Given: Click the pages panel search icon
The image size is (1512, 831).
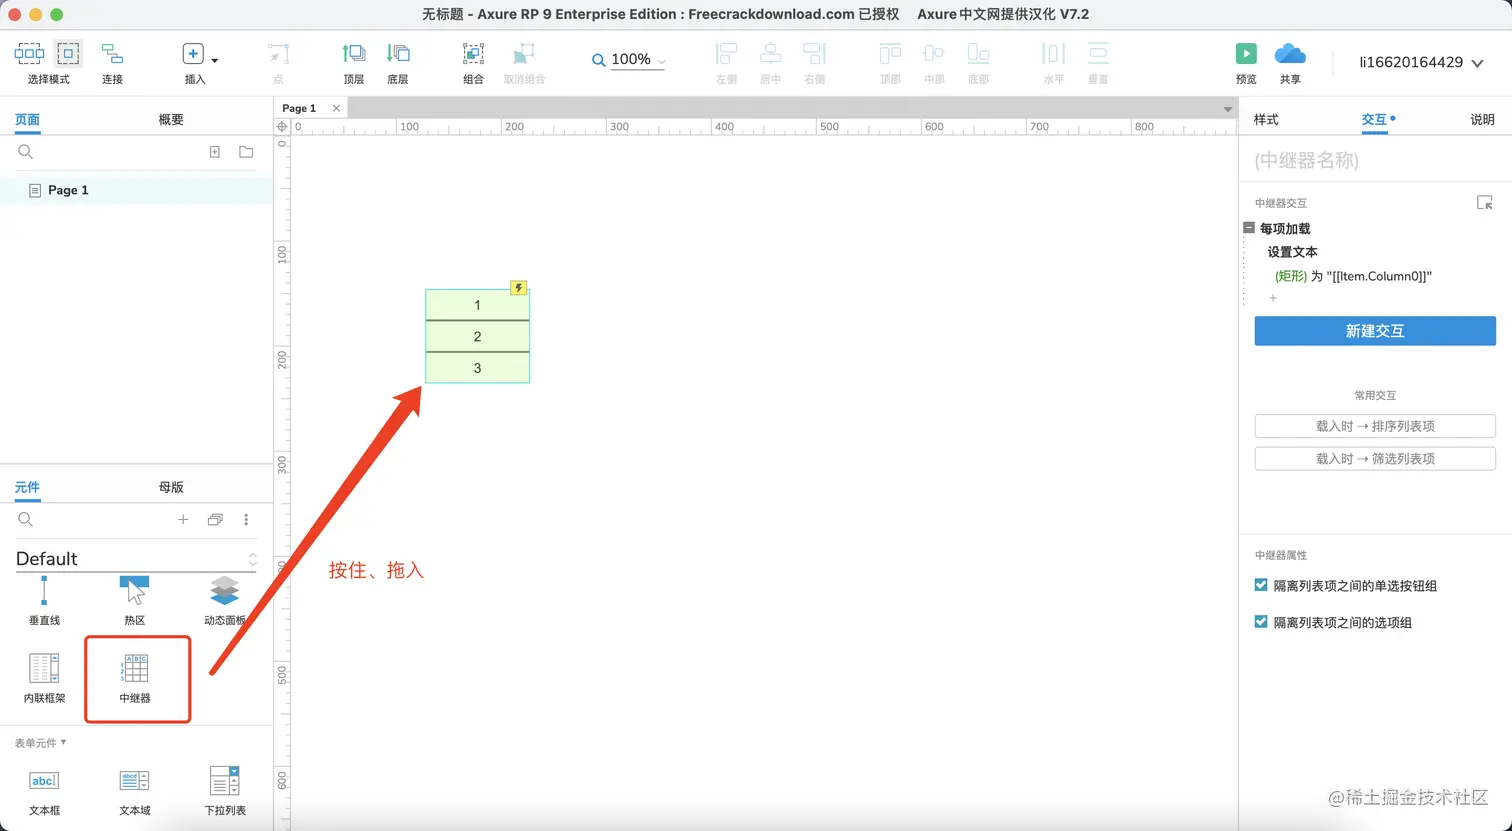Looking at the screenshot, I should pyautogui.click(x=26, y=152).
